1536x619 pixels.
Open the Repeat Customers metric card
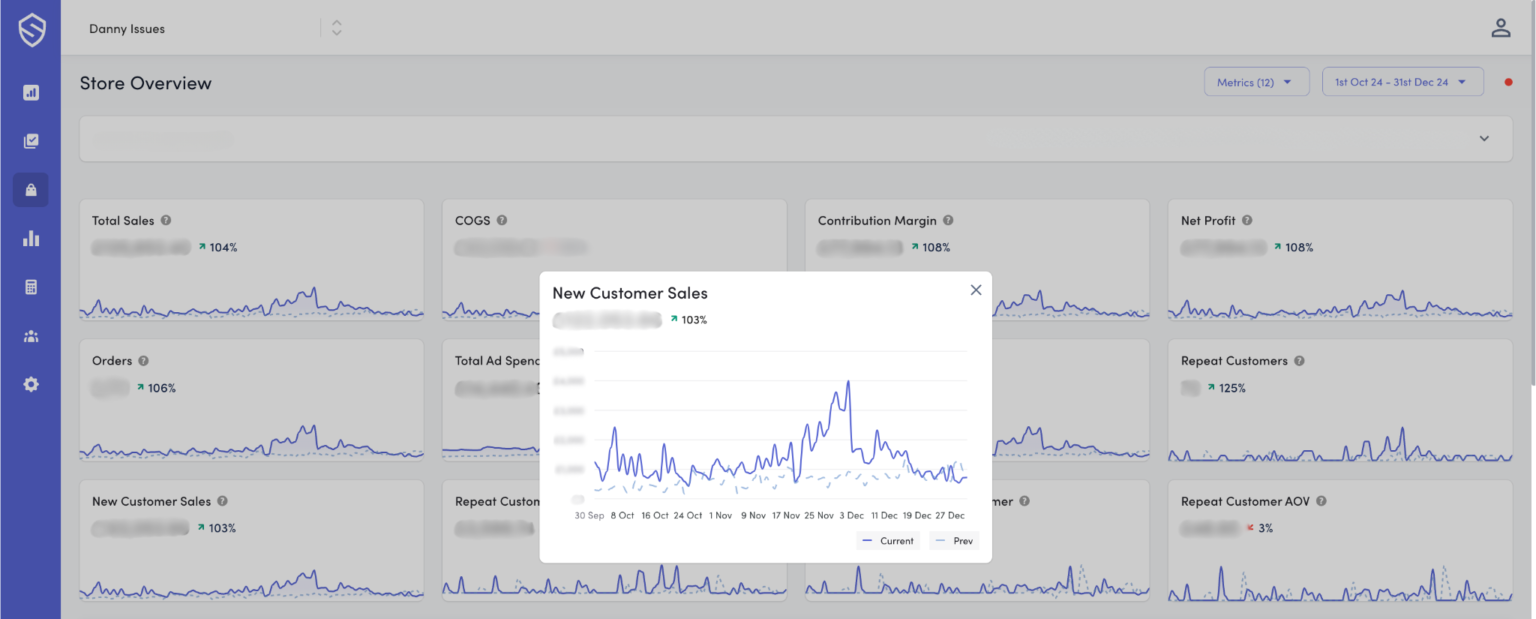tap(1339, 400)
